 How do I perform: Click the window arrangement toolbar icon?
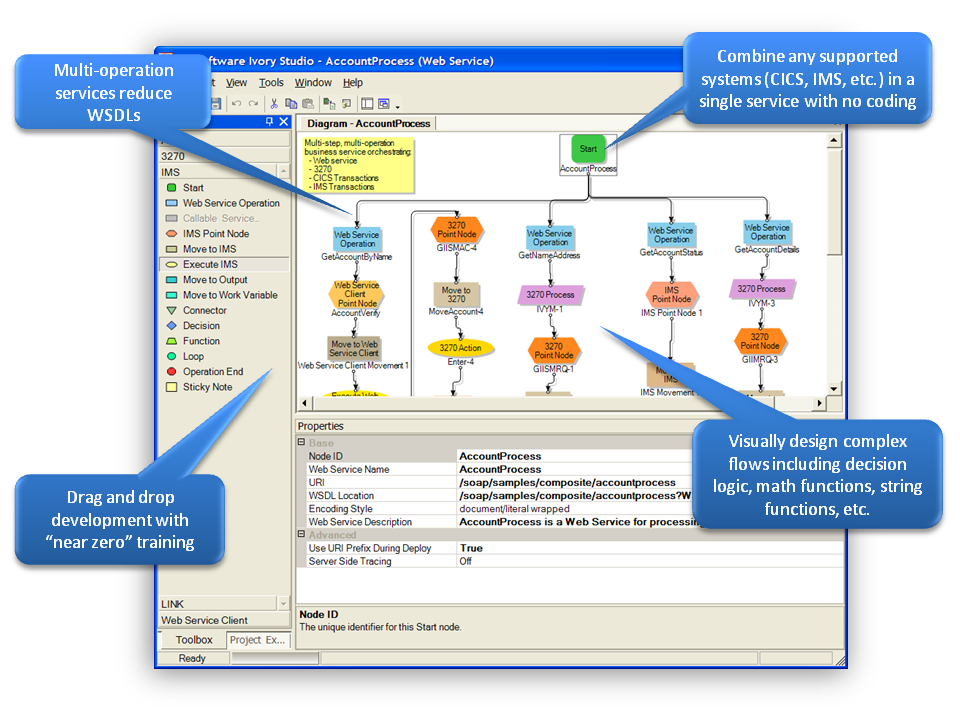[384, 104]
